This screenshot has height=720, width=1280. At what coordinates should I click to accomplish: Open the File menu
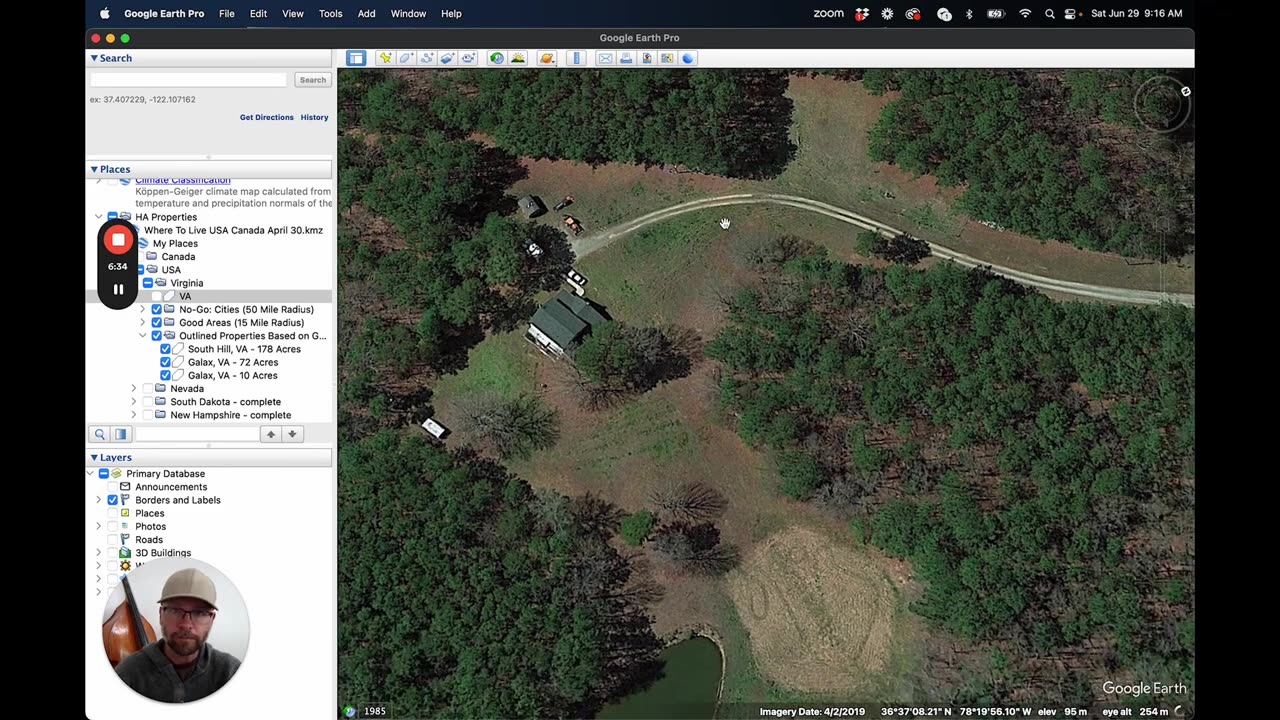point(227,13)
